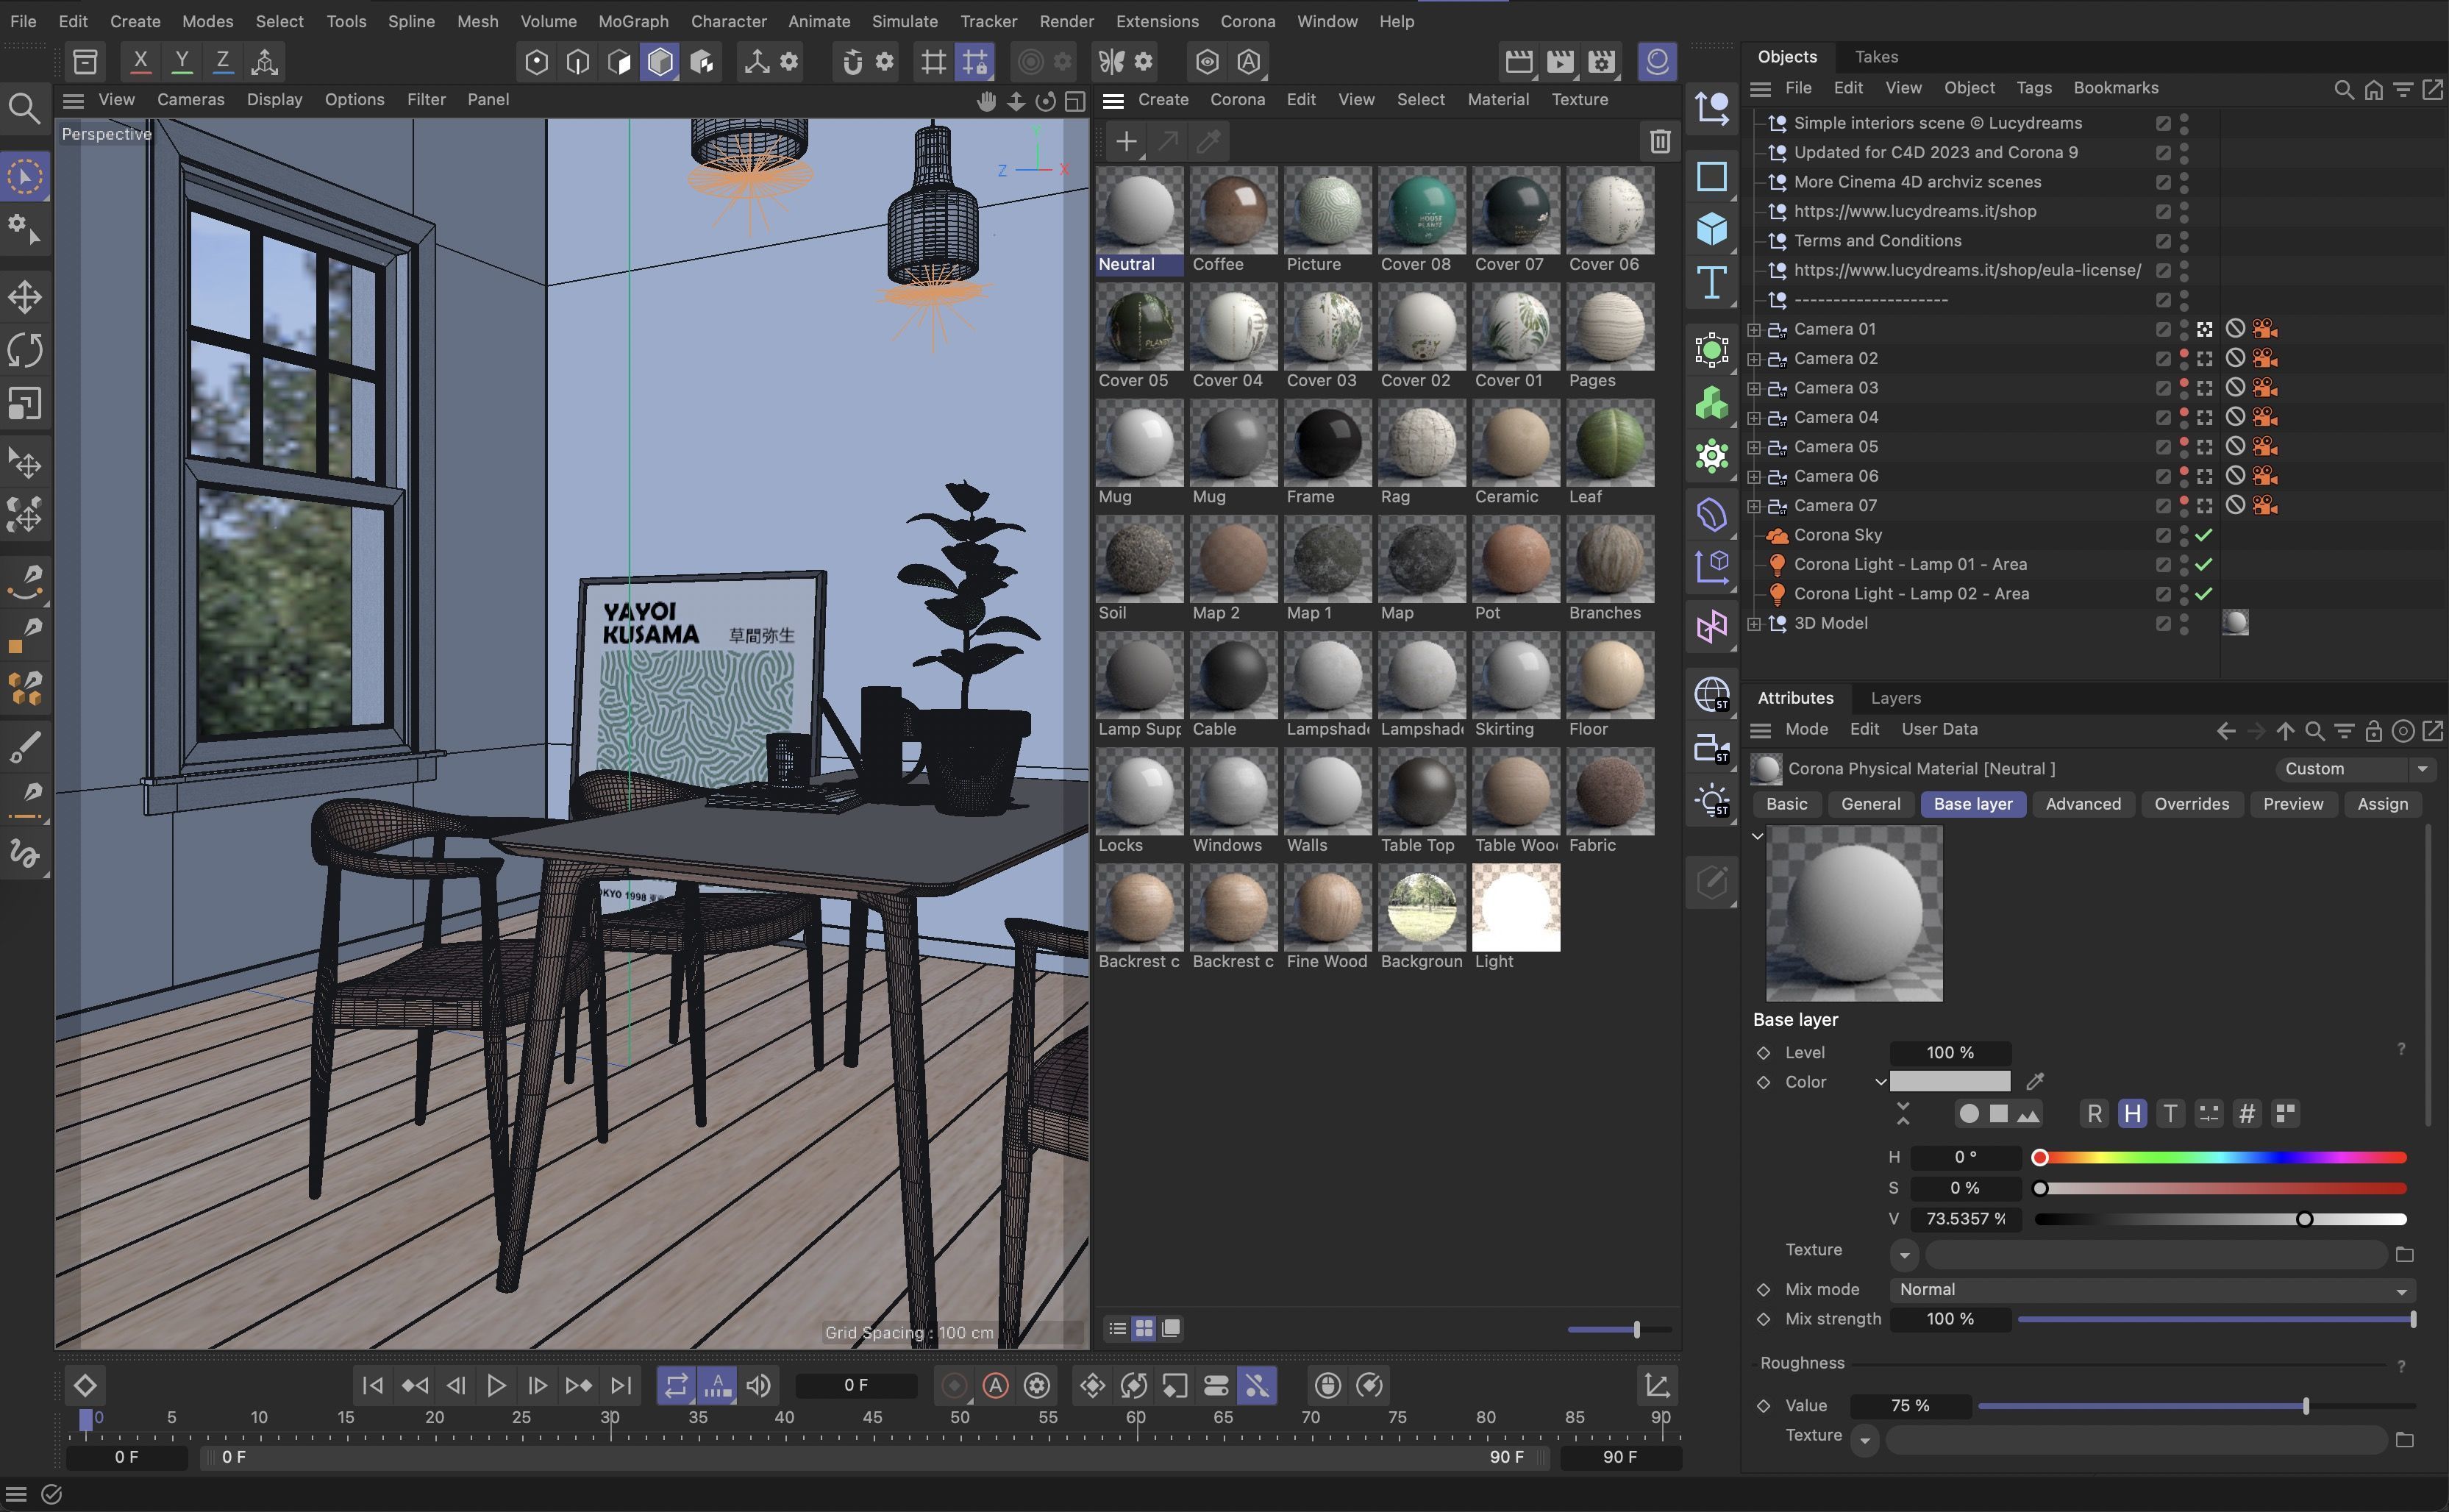
Task: Open the Mix mode Normal dropdown
Action: (2152, 1290)
